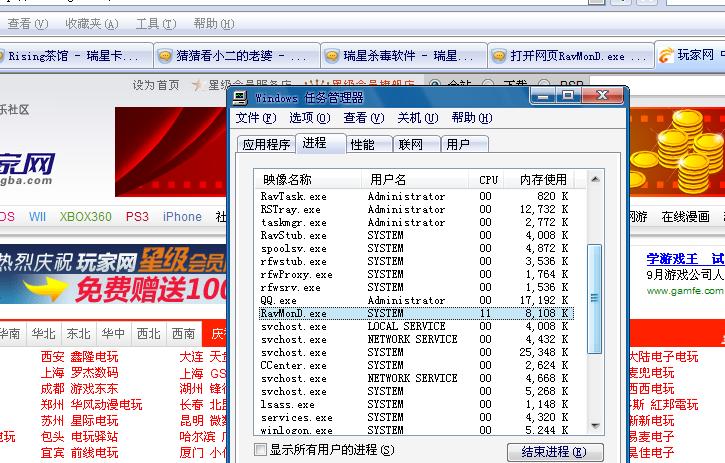725x463 pixels.
Task: Open the 查看(V) menu in Task Manager
Action: (x=364, y=118)
